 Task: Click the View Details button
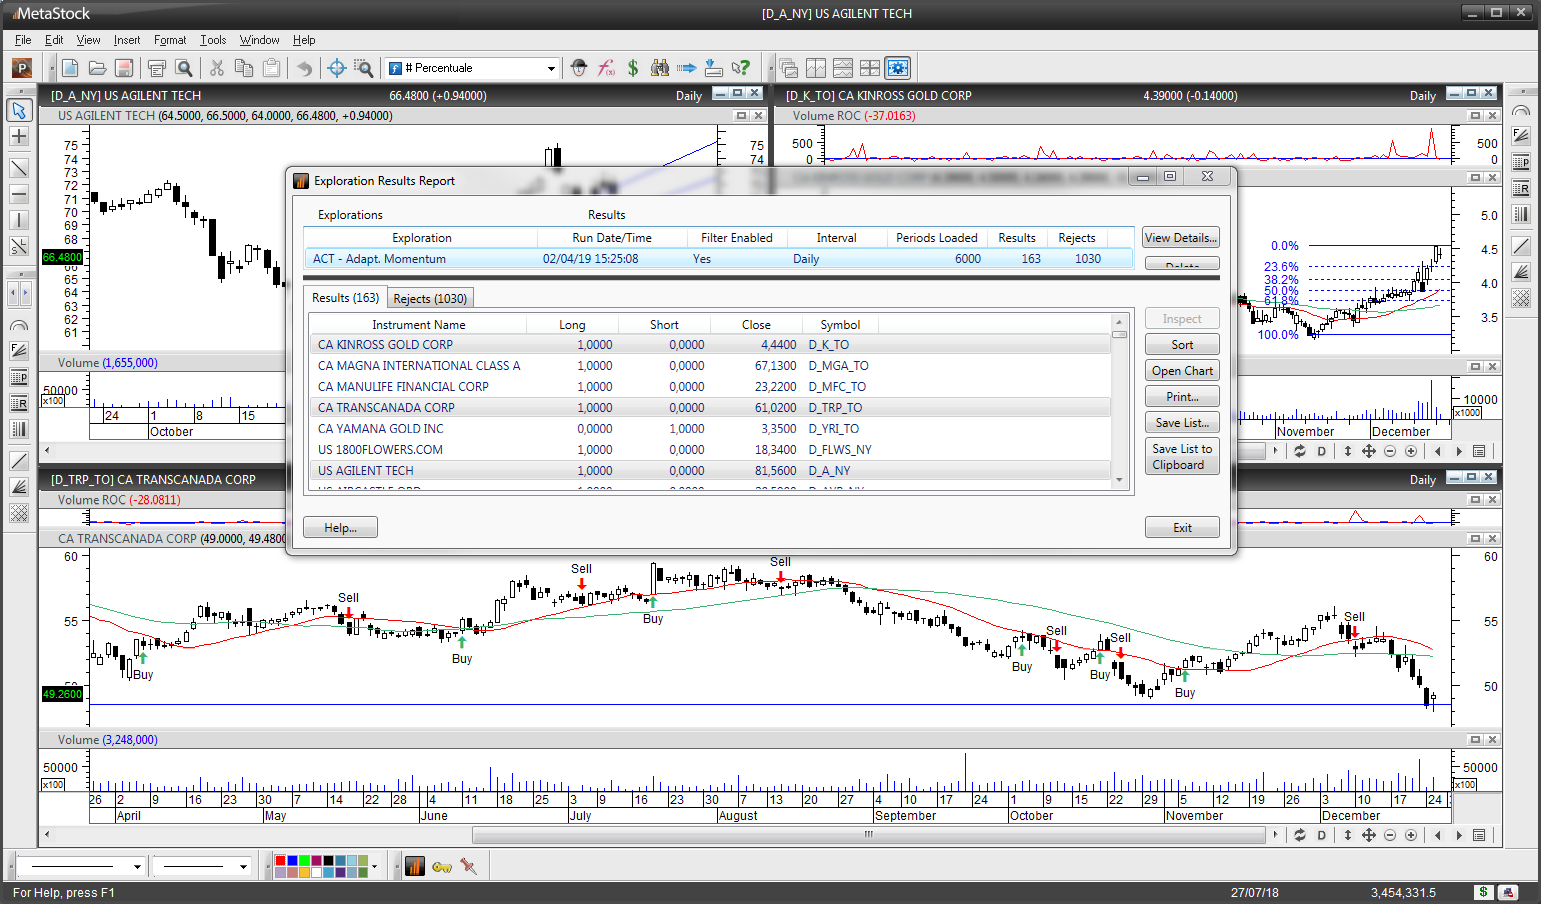click(x=1181, y=238)
